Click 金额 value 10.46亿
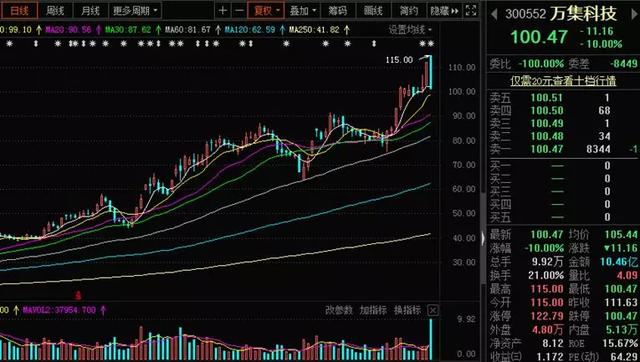The image size is (640, 362). pos(619,262)
